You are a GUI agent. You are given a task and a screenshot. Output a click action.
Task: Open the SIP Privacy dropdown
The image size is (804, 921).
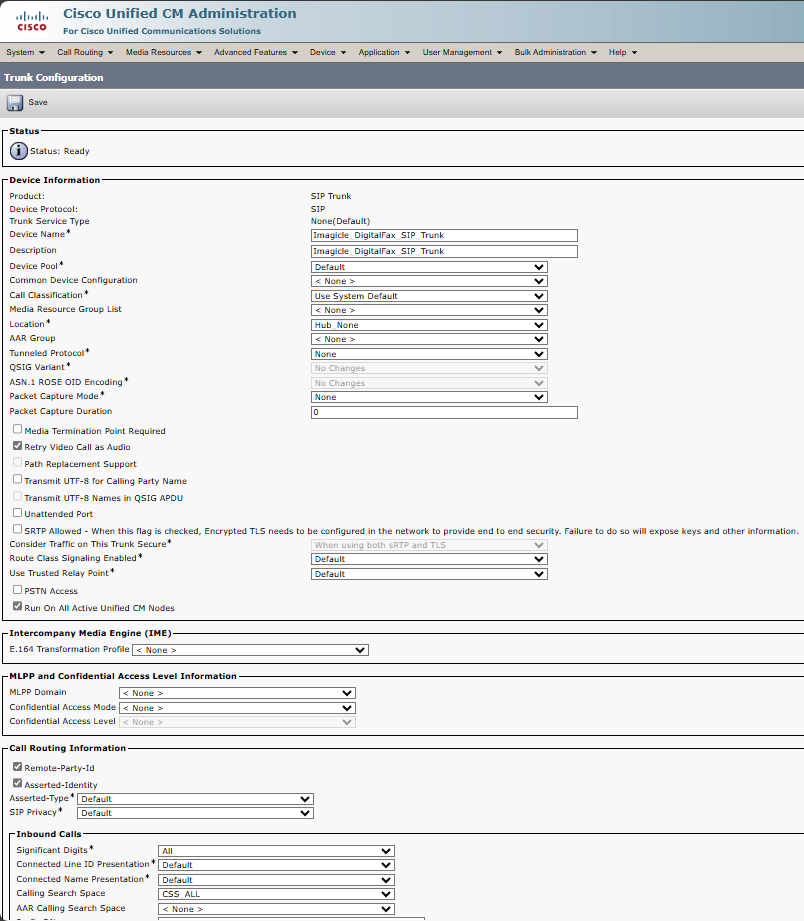click(195, 813)
